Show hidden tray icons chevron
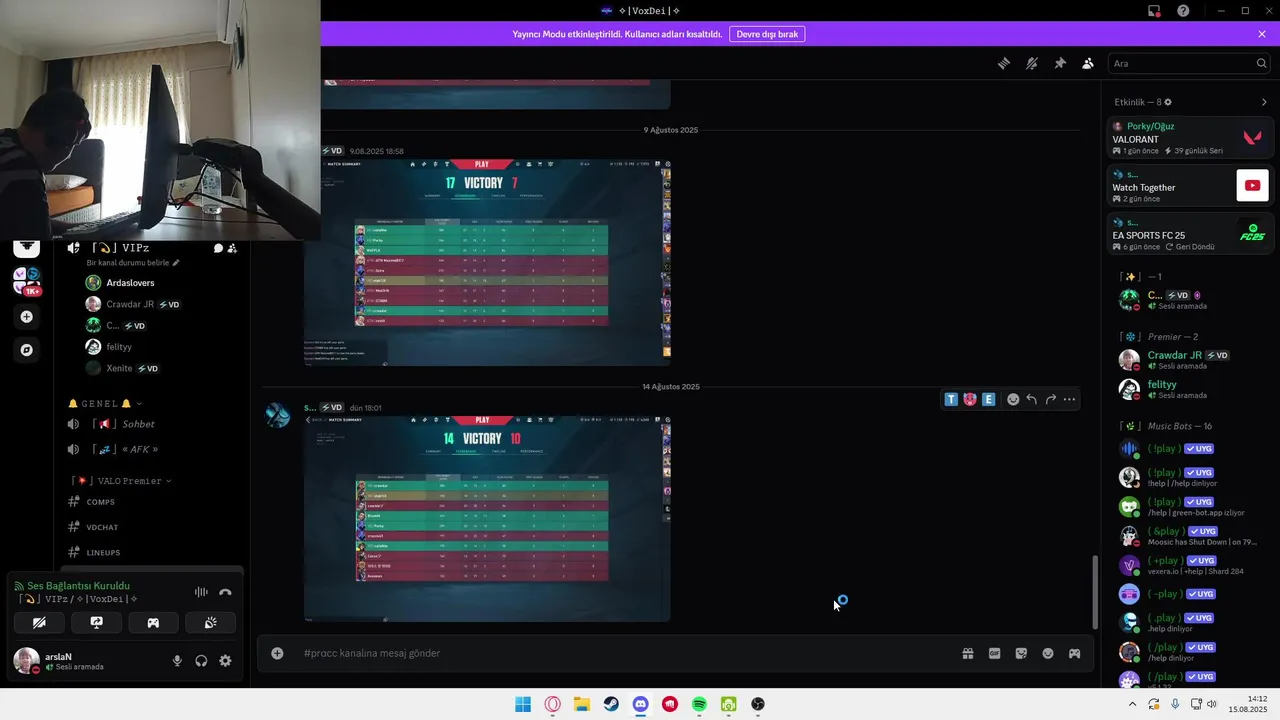The width and height of the screenshot is (1280, 720). tap(1132, 704)
